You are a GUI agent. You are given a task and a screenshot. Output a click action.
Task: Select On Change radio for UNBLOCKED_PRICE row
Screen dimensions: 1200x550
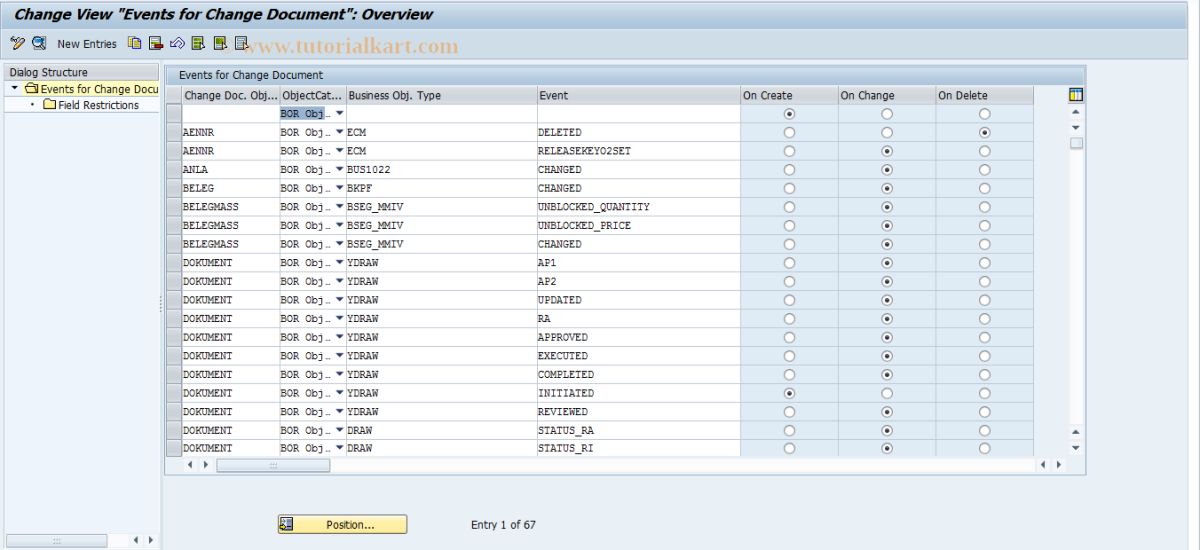[887, 225]
